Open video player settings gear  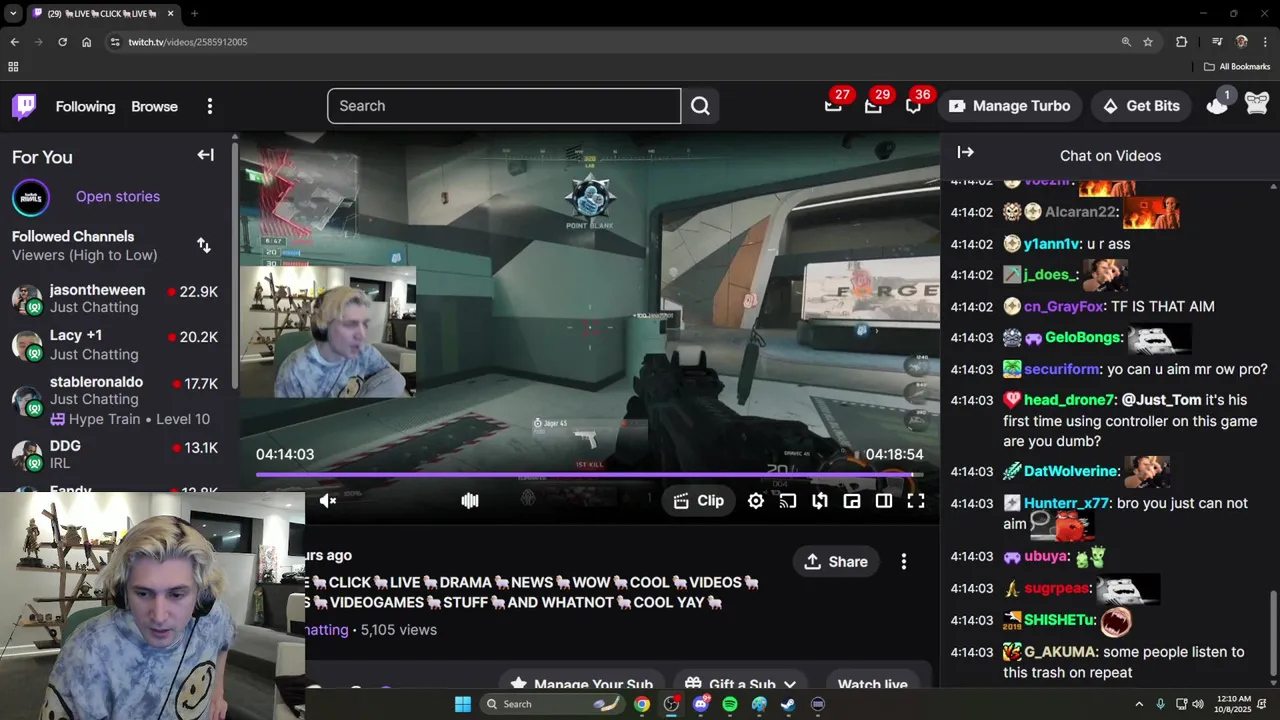756,501
